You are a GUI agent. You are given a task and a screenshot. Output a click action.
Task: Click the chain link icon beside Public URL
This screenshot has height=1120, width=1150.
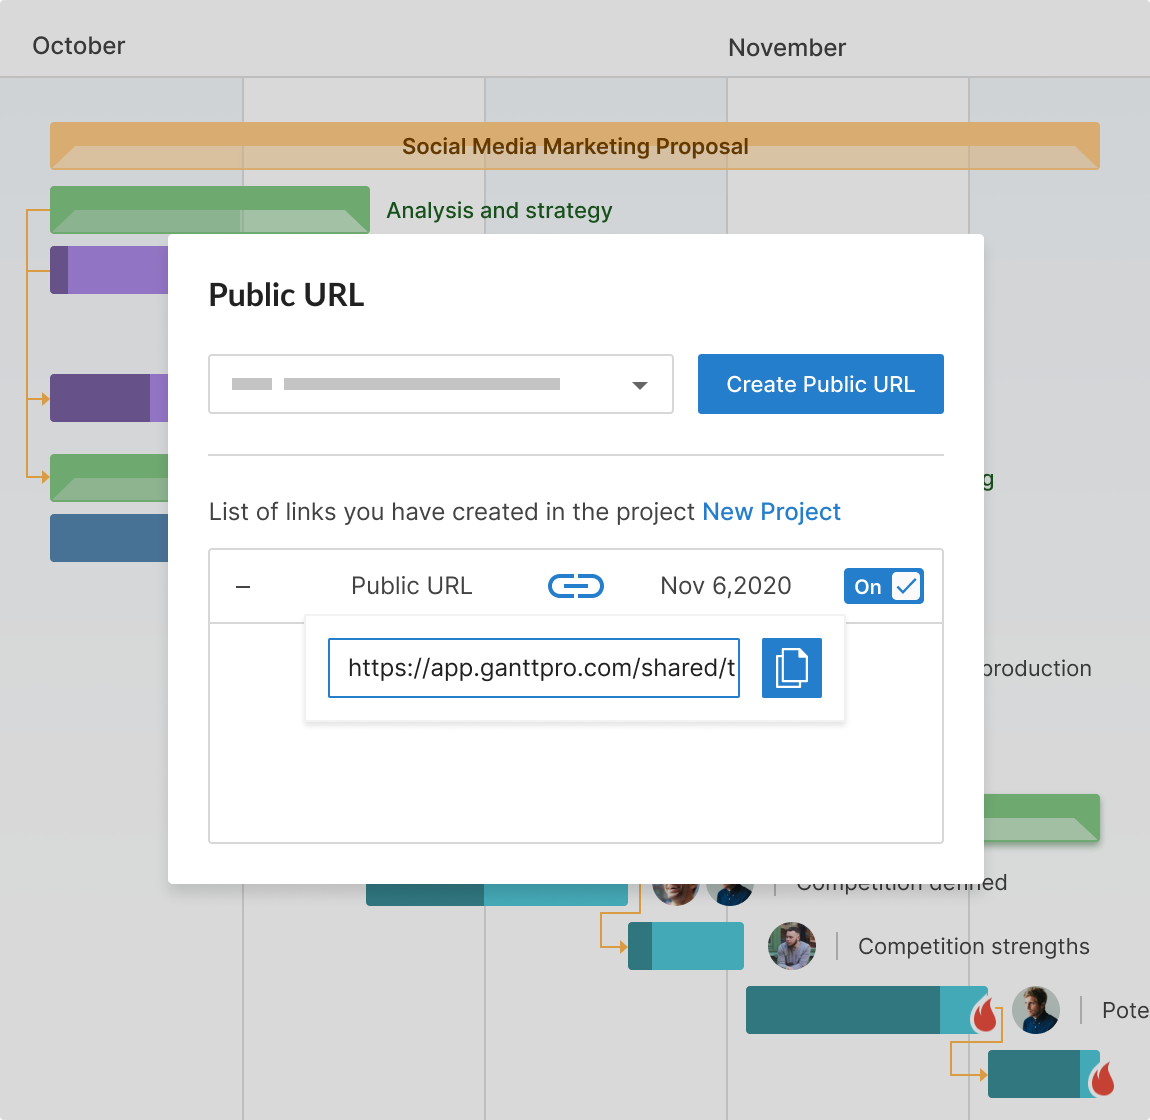tap(575, 586)
